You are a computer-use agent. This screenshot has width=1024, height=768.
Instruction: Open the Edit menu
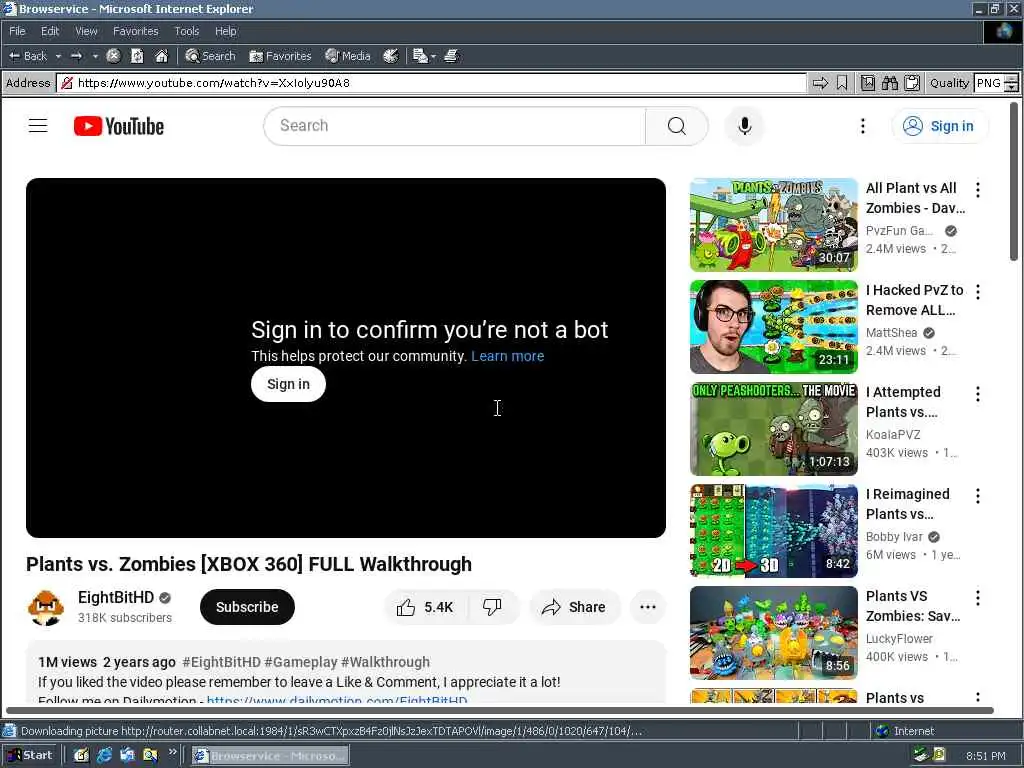pyautogui.click(x=50, y=31)
